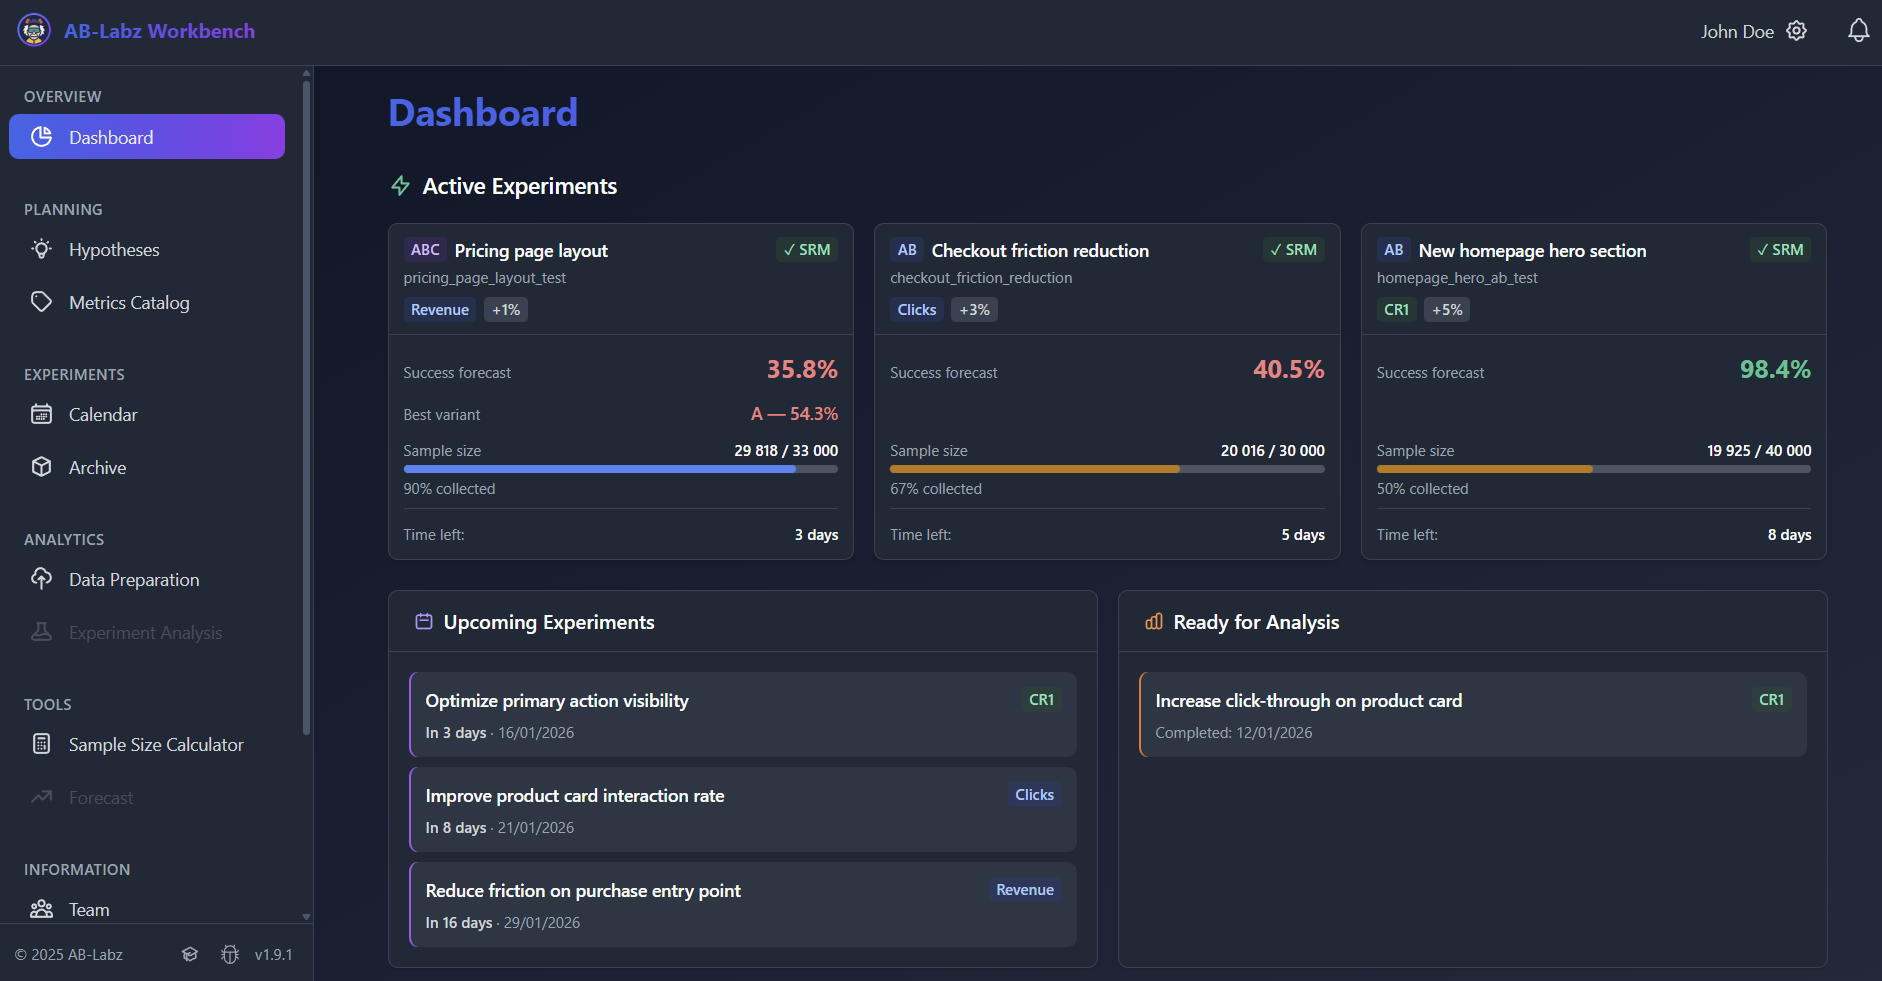The width and height of the screenshot is (1882, 981).
Task: Open the Revenue metric chip on Pricing card
Action: pos(440,309)
